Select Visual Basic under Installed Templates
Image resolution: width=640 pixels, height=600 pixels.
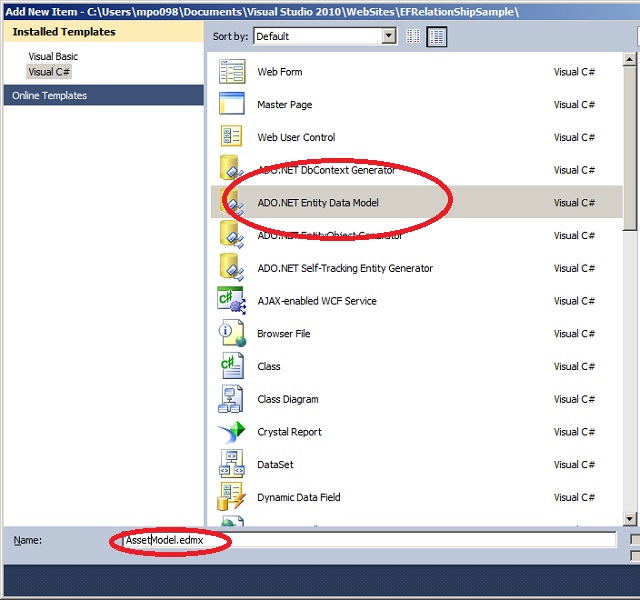pyautogui.click(x=53, y=56)
